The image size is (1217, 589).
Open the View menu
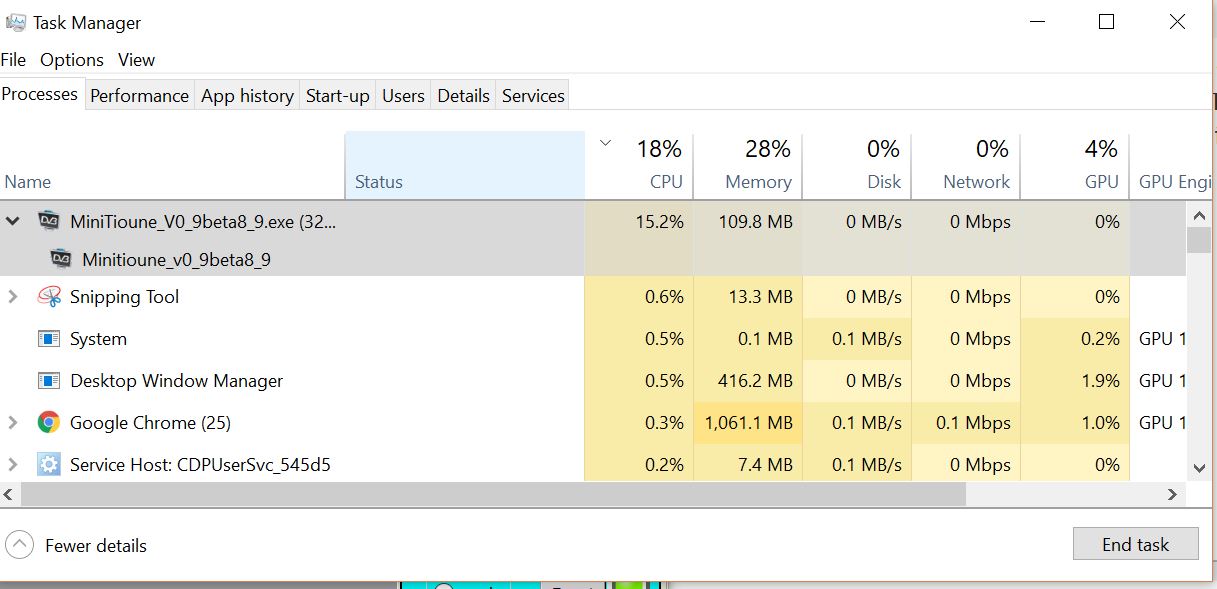click(137, 60)
